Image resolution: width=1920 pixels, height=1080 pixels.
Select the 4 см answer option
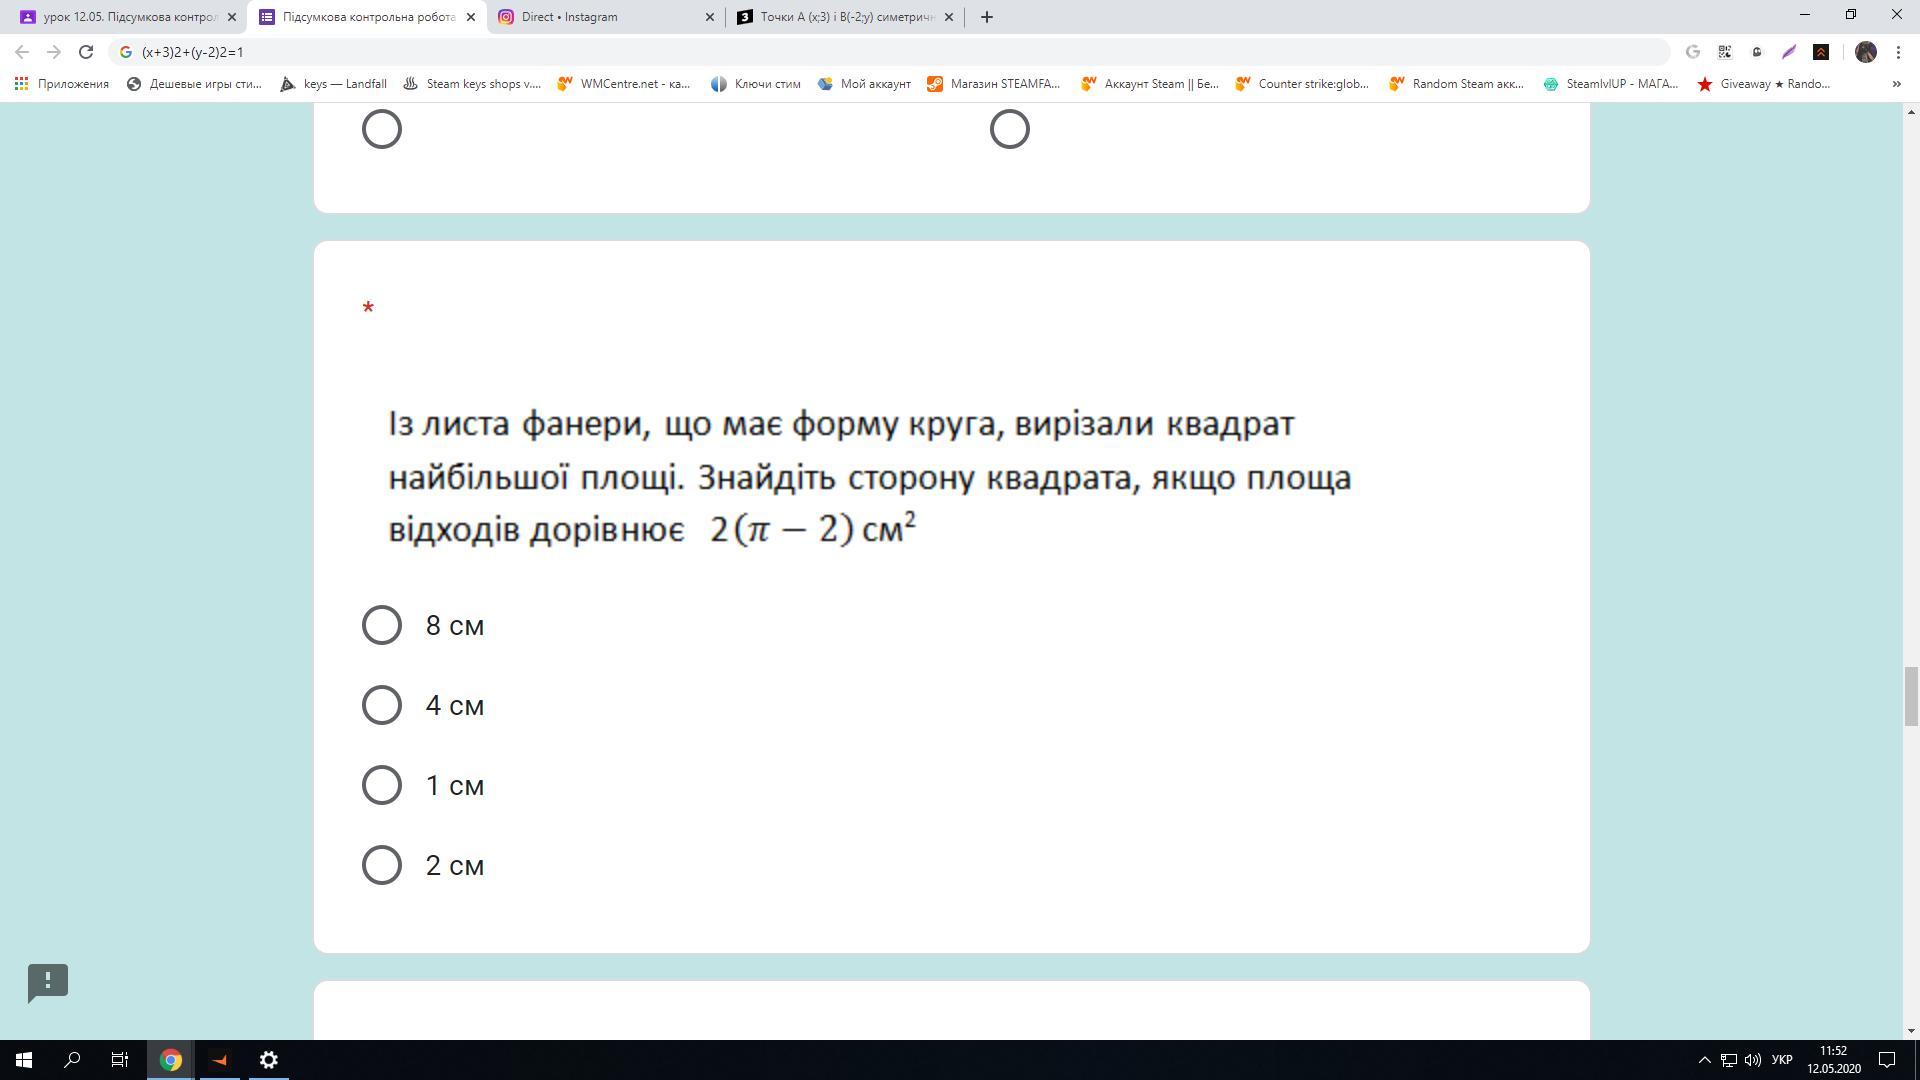382,705
